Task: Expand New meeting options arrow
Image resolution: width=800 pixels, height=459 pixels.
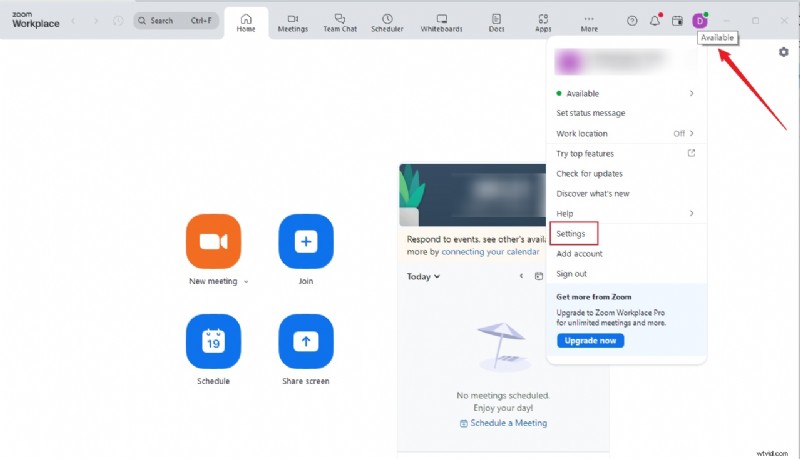Action: (246, 282)
